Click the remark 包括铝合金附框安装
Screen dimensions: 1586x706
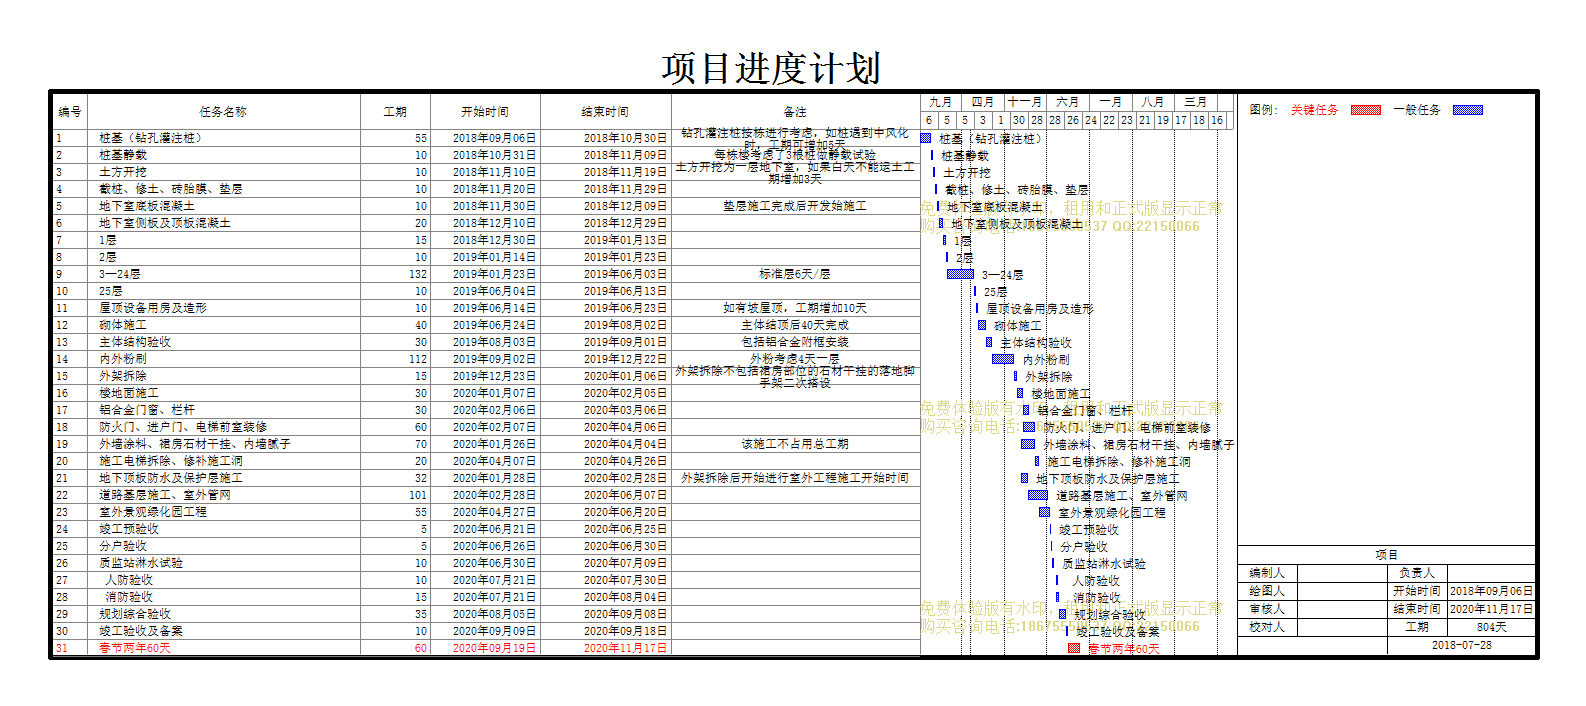(x=795, y=342)
